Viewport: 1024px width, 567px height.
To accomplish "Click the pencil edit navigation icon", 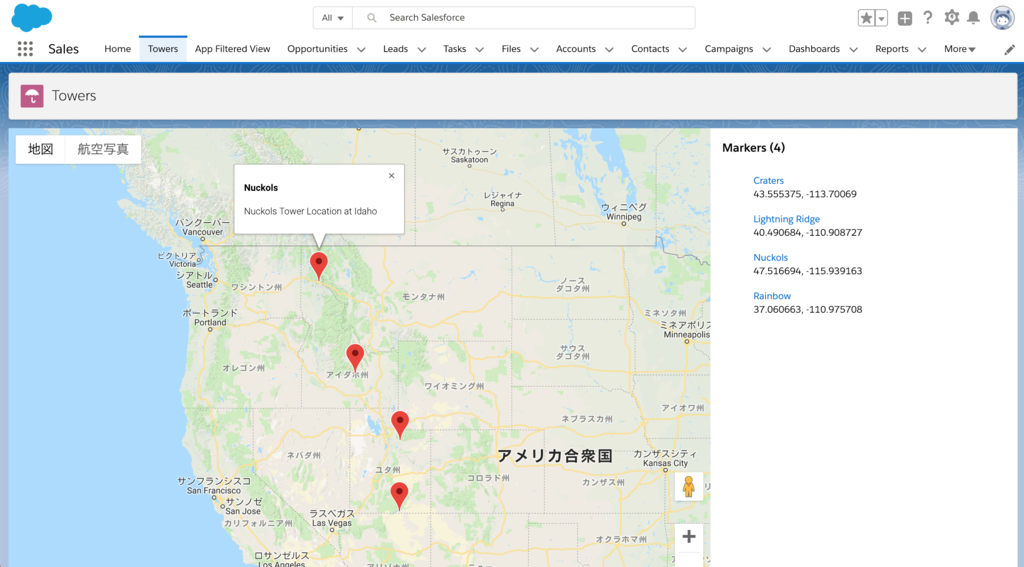I will (1009, 50).
